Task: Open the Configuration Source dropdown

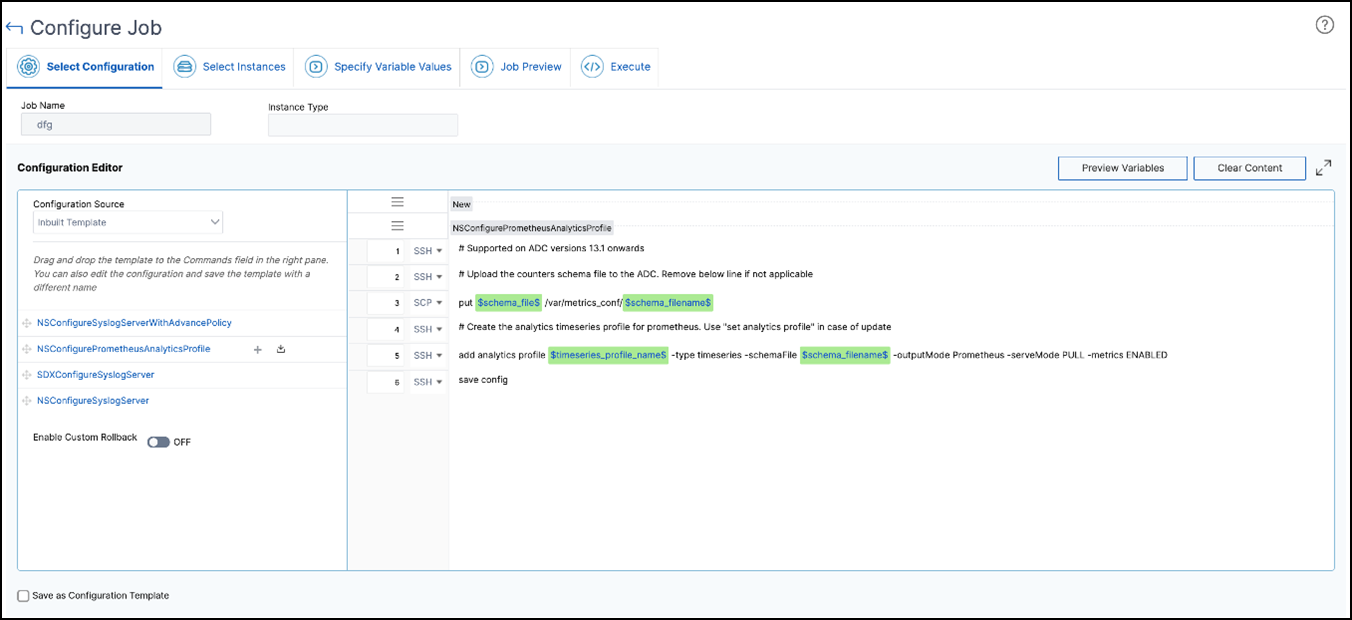Action: click(x=128, y=222)
